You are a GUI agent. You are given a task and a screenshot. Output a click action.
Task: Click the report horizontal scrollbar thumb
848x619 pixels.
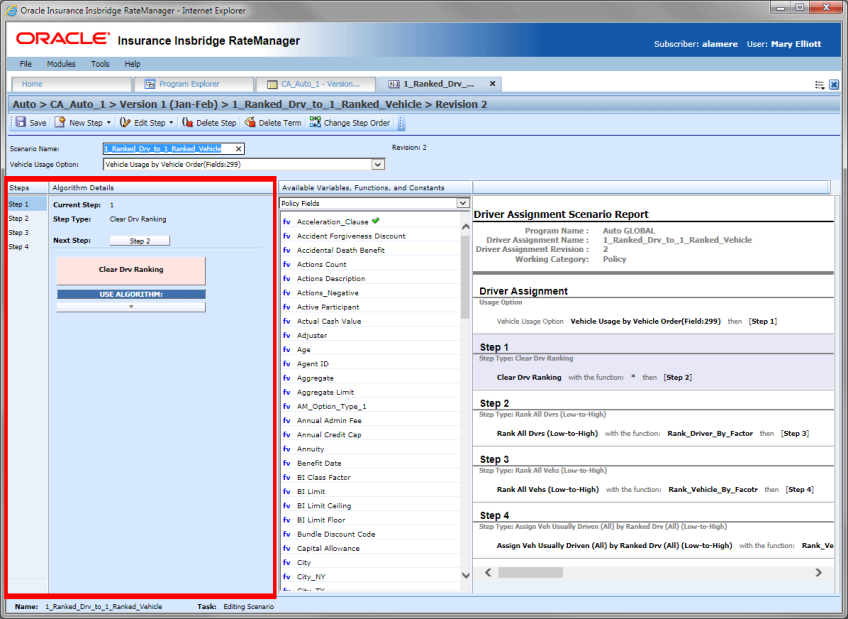tap(531, 573)
